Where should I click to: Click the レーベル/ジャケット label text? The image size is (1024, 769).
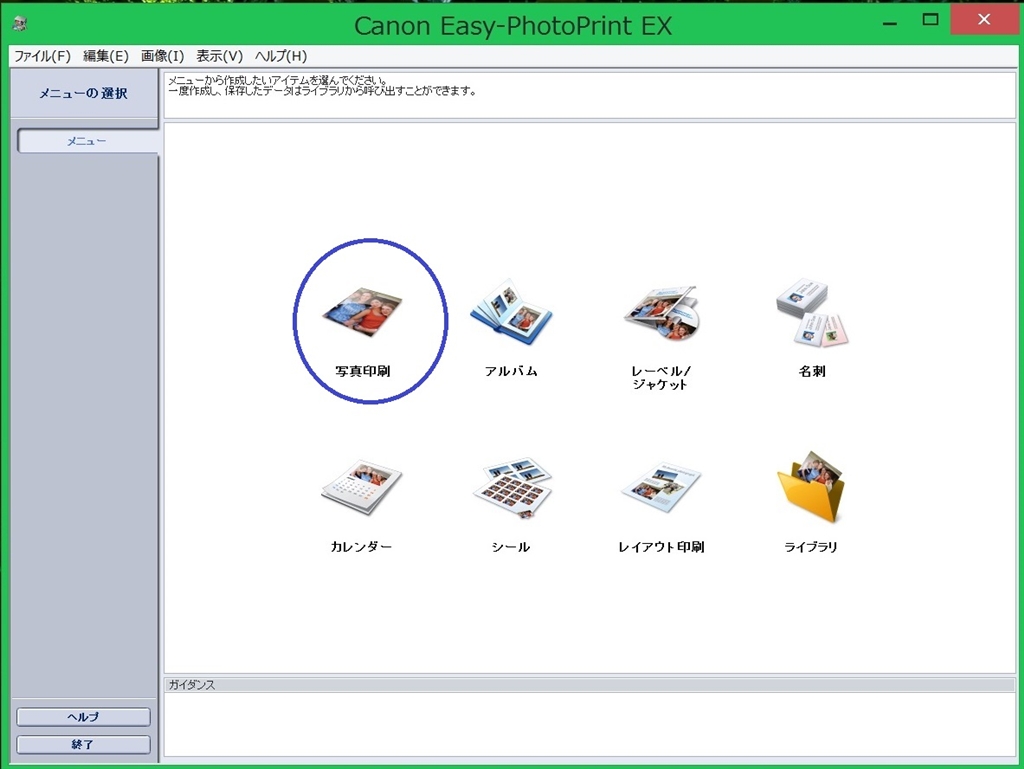click(x=661, y=377)
